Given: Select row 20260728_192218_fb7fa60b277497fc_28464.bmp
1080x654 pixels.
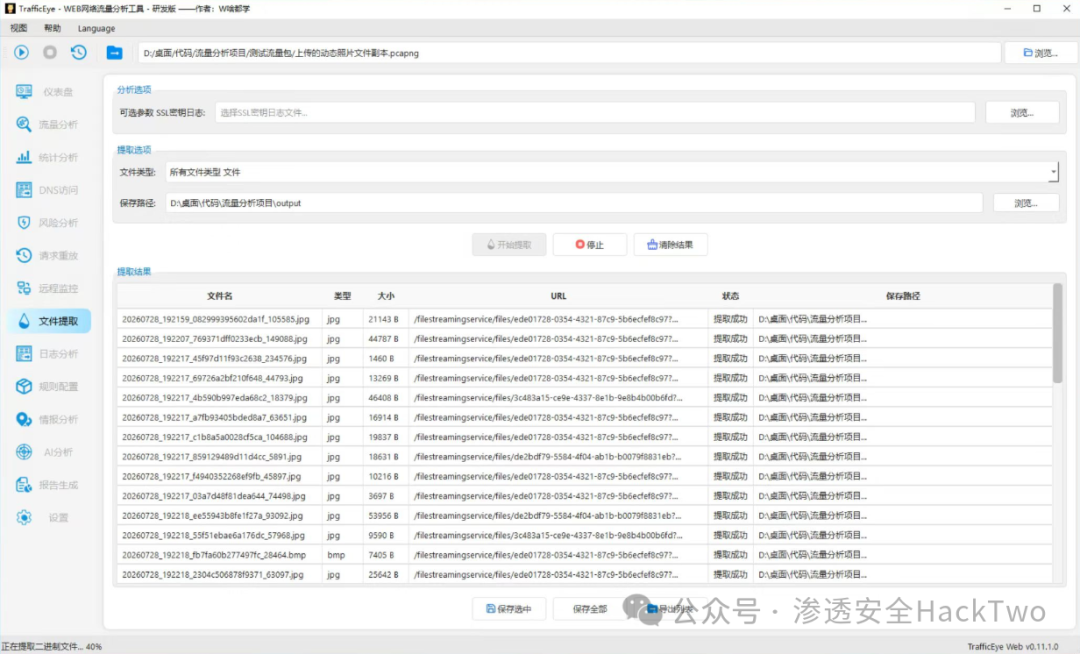Looking at the screenshot, I should (585, 555).
